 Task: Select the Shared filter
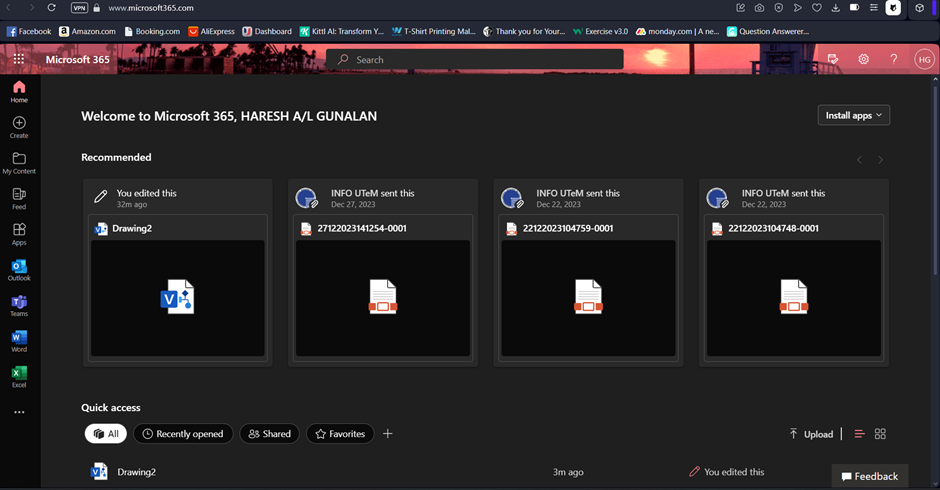[x=269, y=434]
